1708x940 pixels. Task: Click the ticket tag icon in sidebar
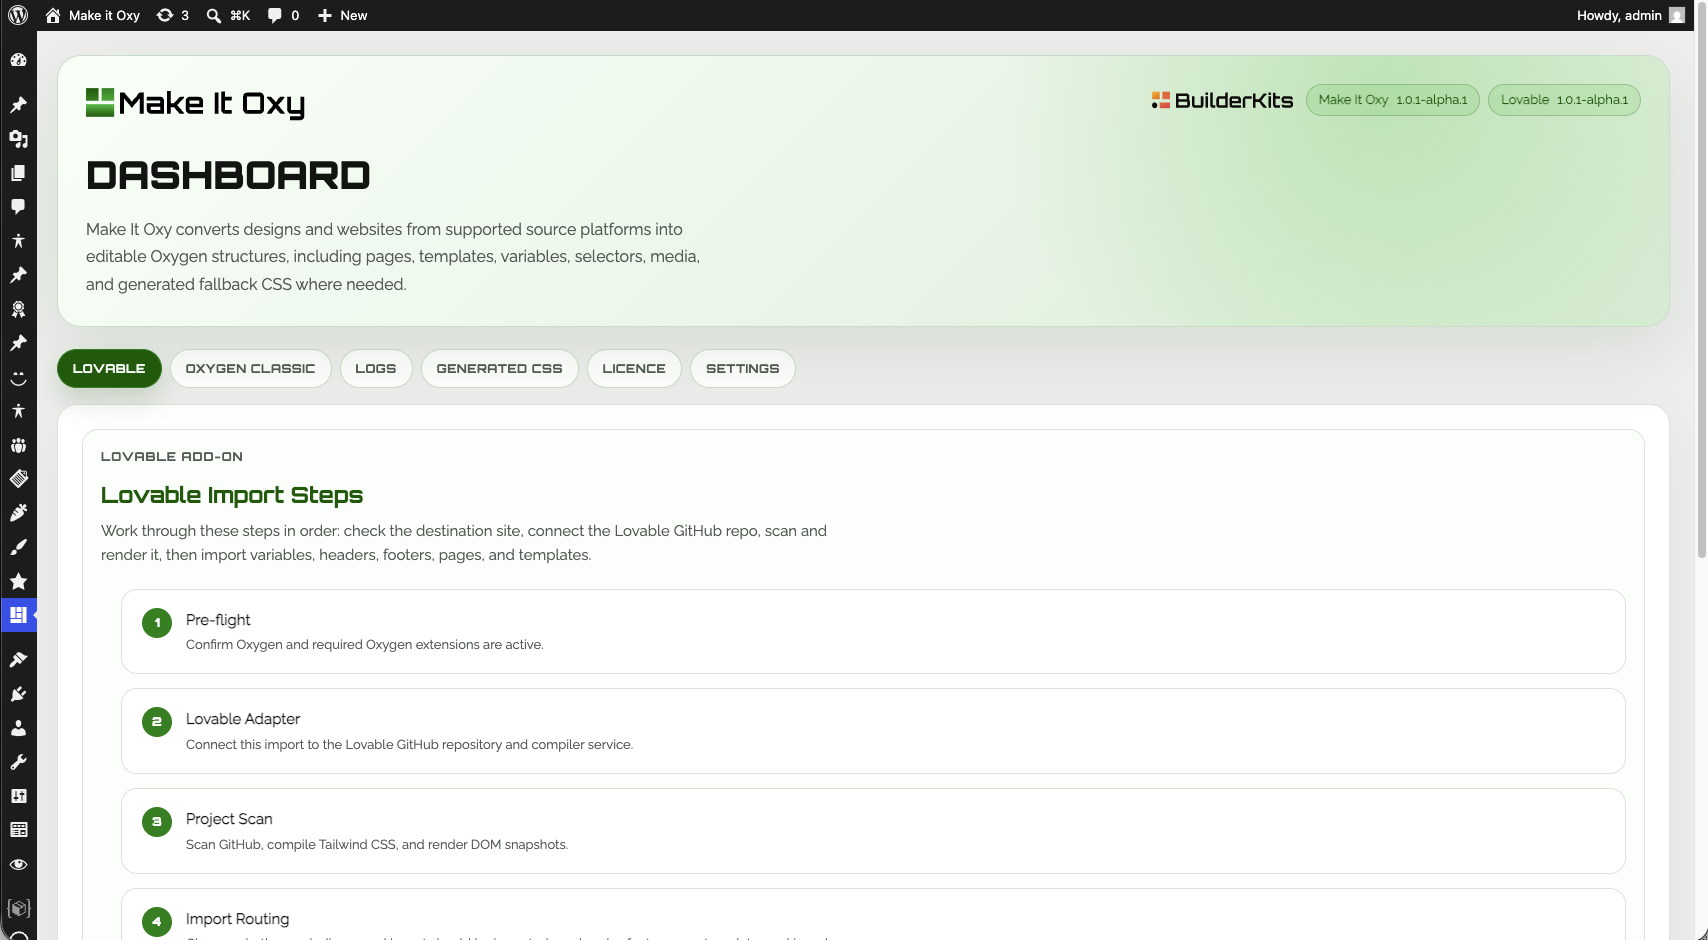point(18,479)
